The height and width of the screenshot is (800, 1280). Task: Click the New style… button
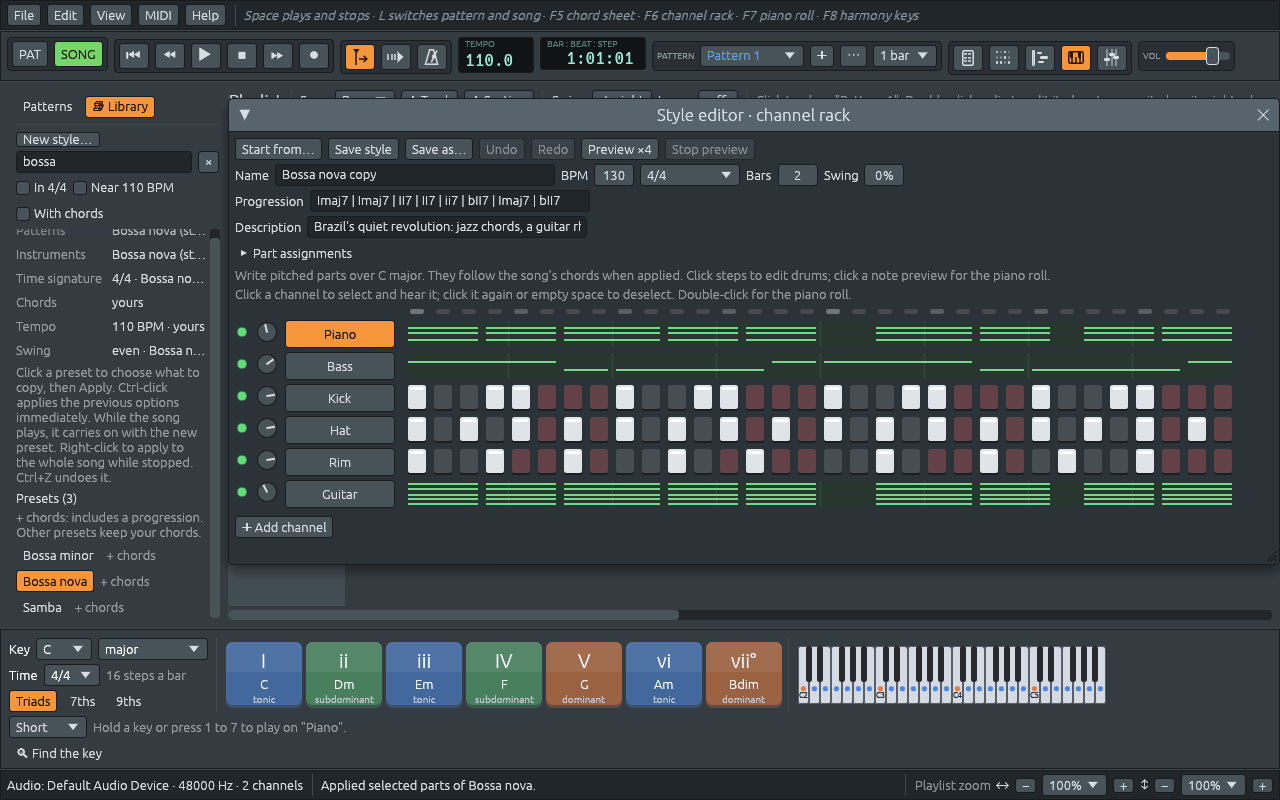[x=58, y=140]
